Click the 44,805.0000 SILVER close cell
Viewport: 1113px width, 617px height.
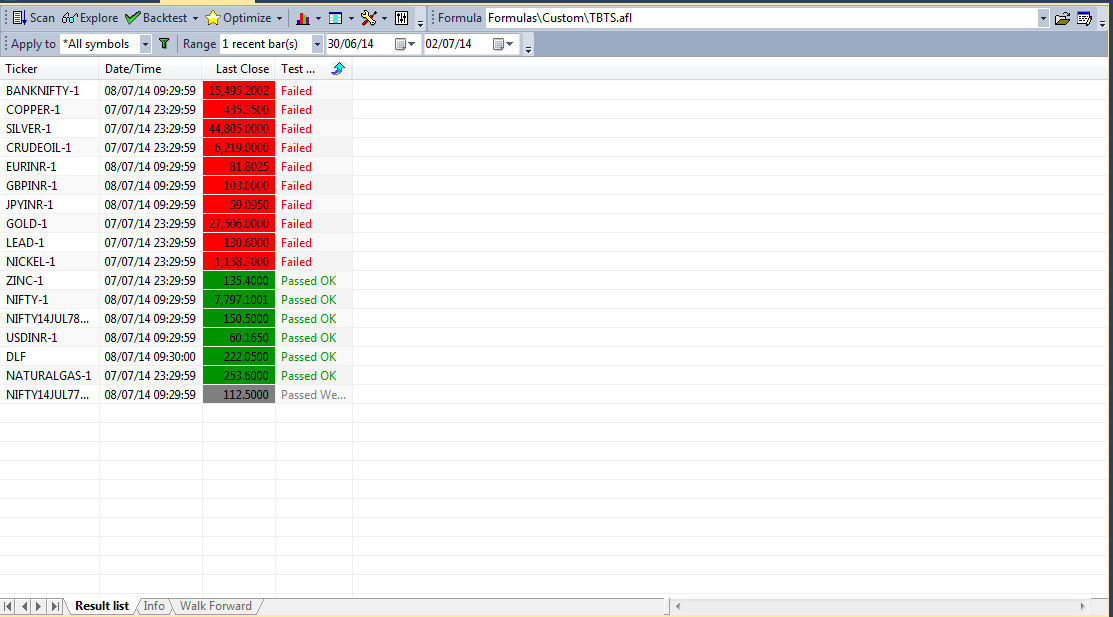[238, 129]
